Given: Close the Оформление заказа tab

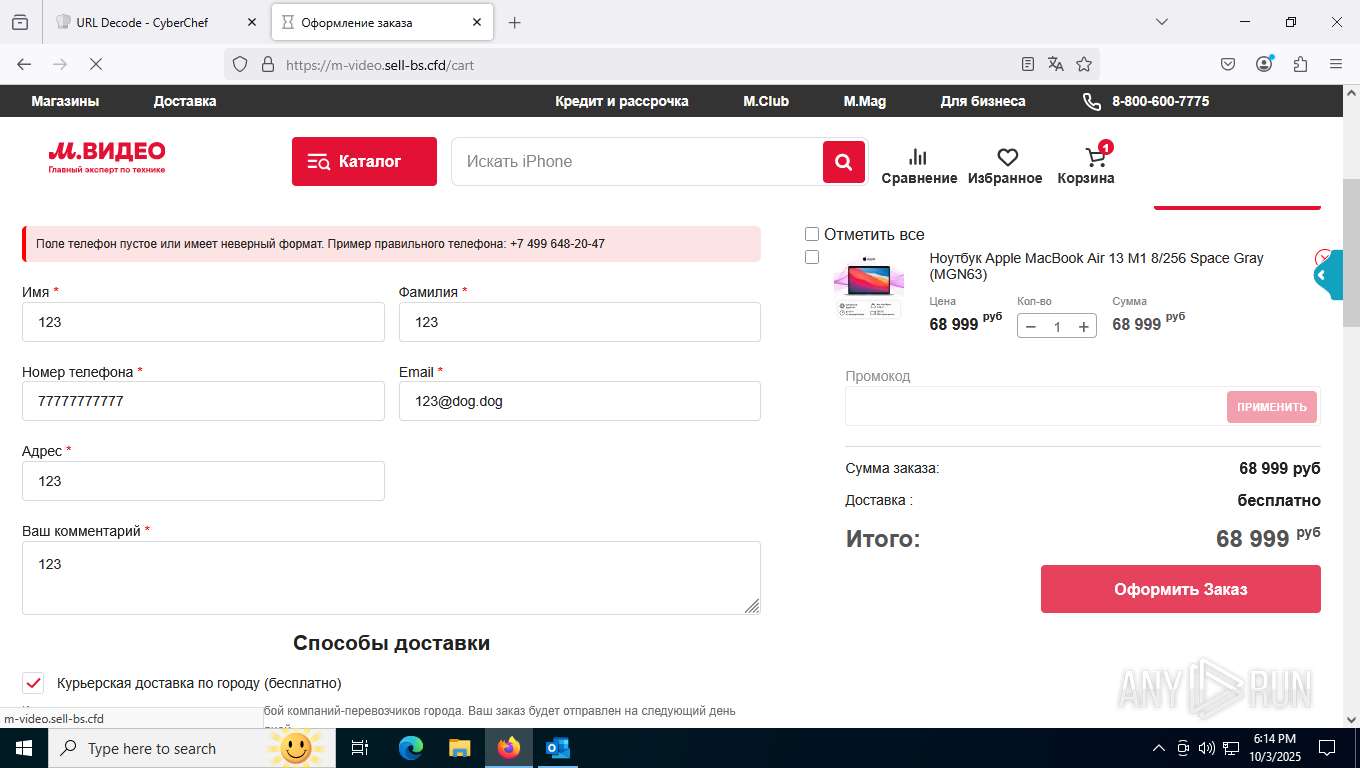Looking at the screenshot, I should click(x=477, y=22).
